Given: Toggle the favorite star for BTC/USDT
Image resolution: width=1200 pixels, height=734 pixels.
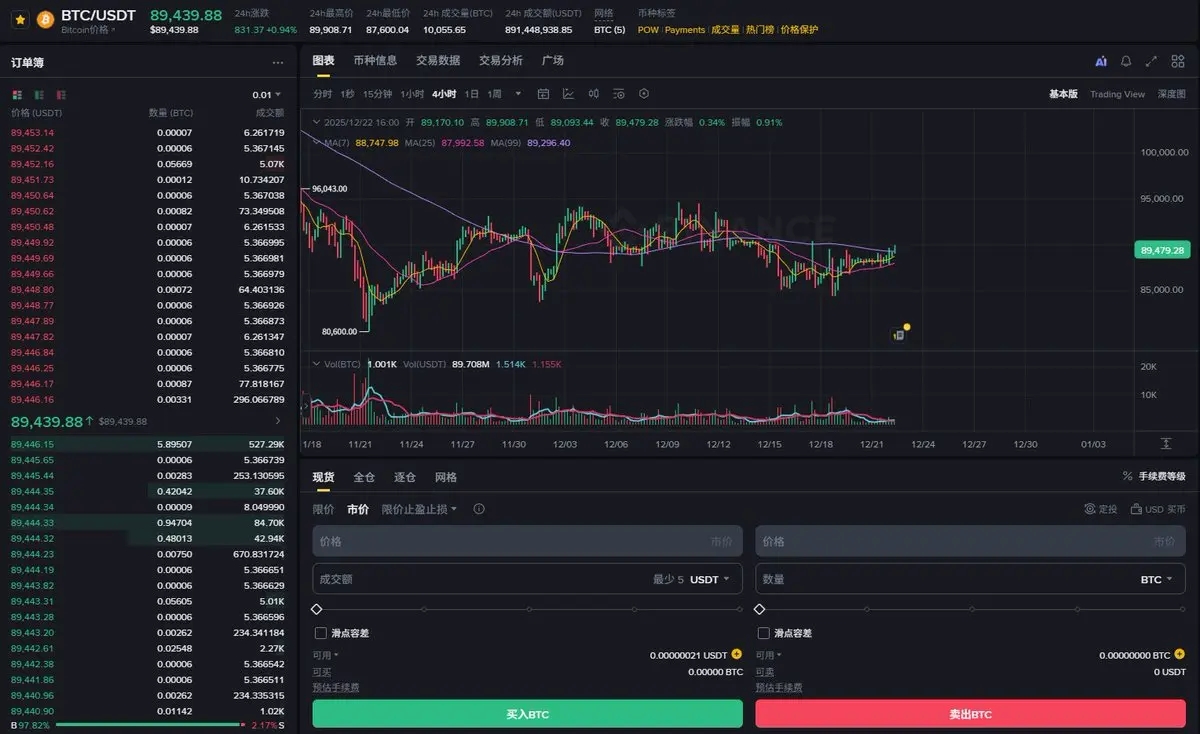Looking at the screenshot, I should pyautogui.click(x=20, y=19).
